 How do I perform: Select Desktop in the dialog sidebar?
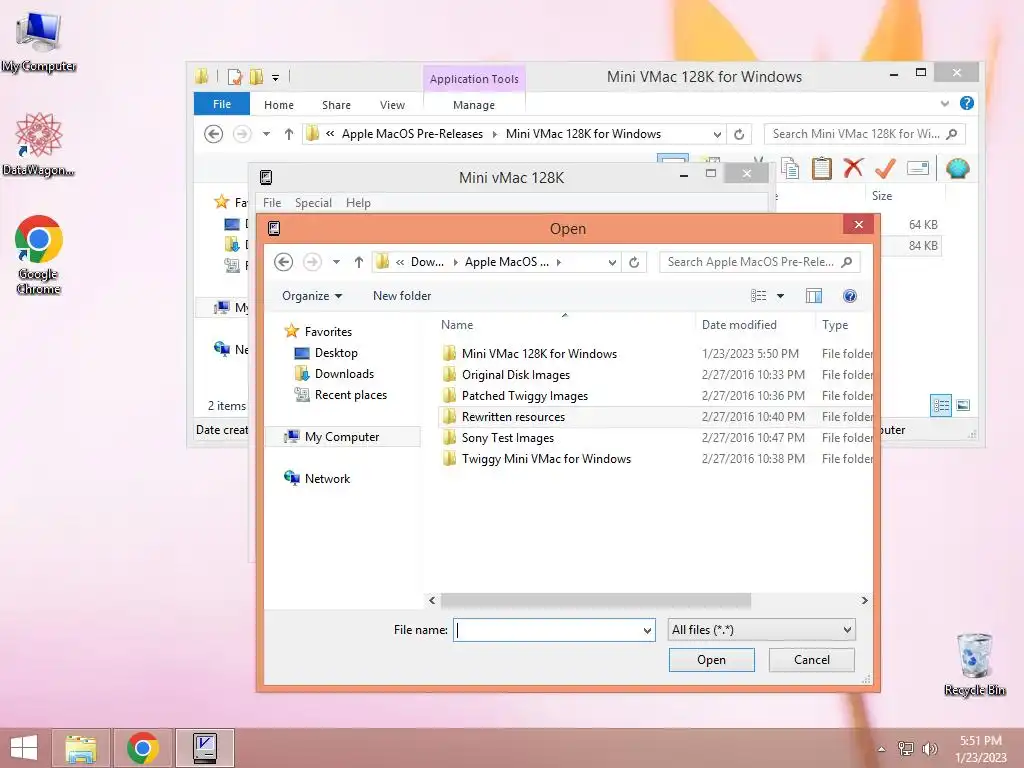pos(327,353)
